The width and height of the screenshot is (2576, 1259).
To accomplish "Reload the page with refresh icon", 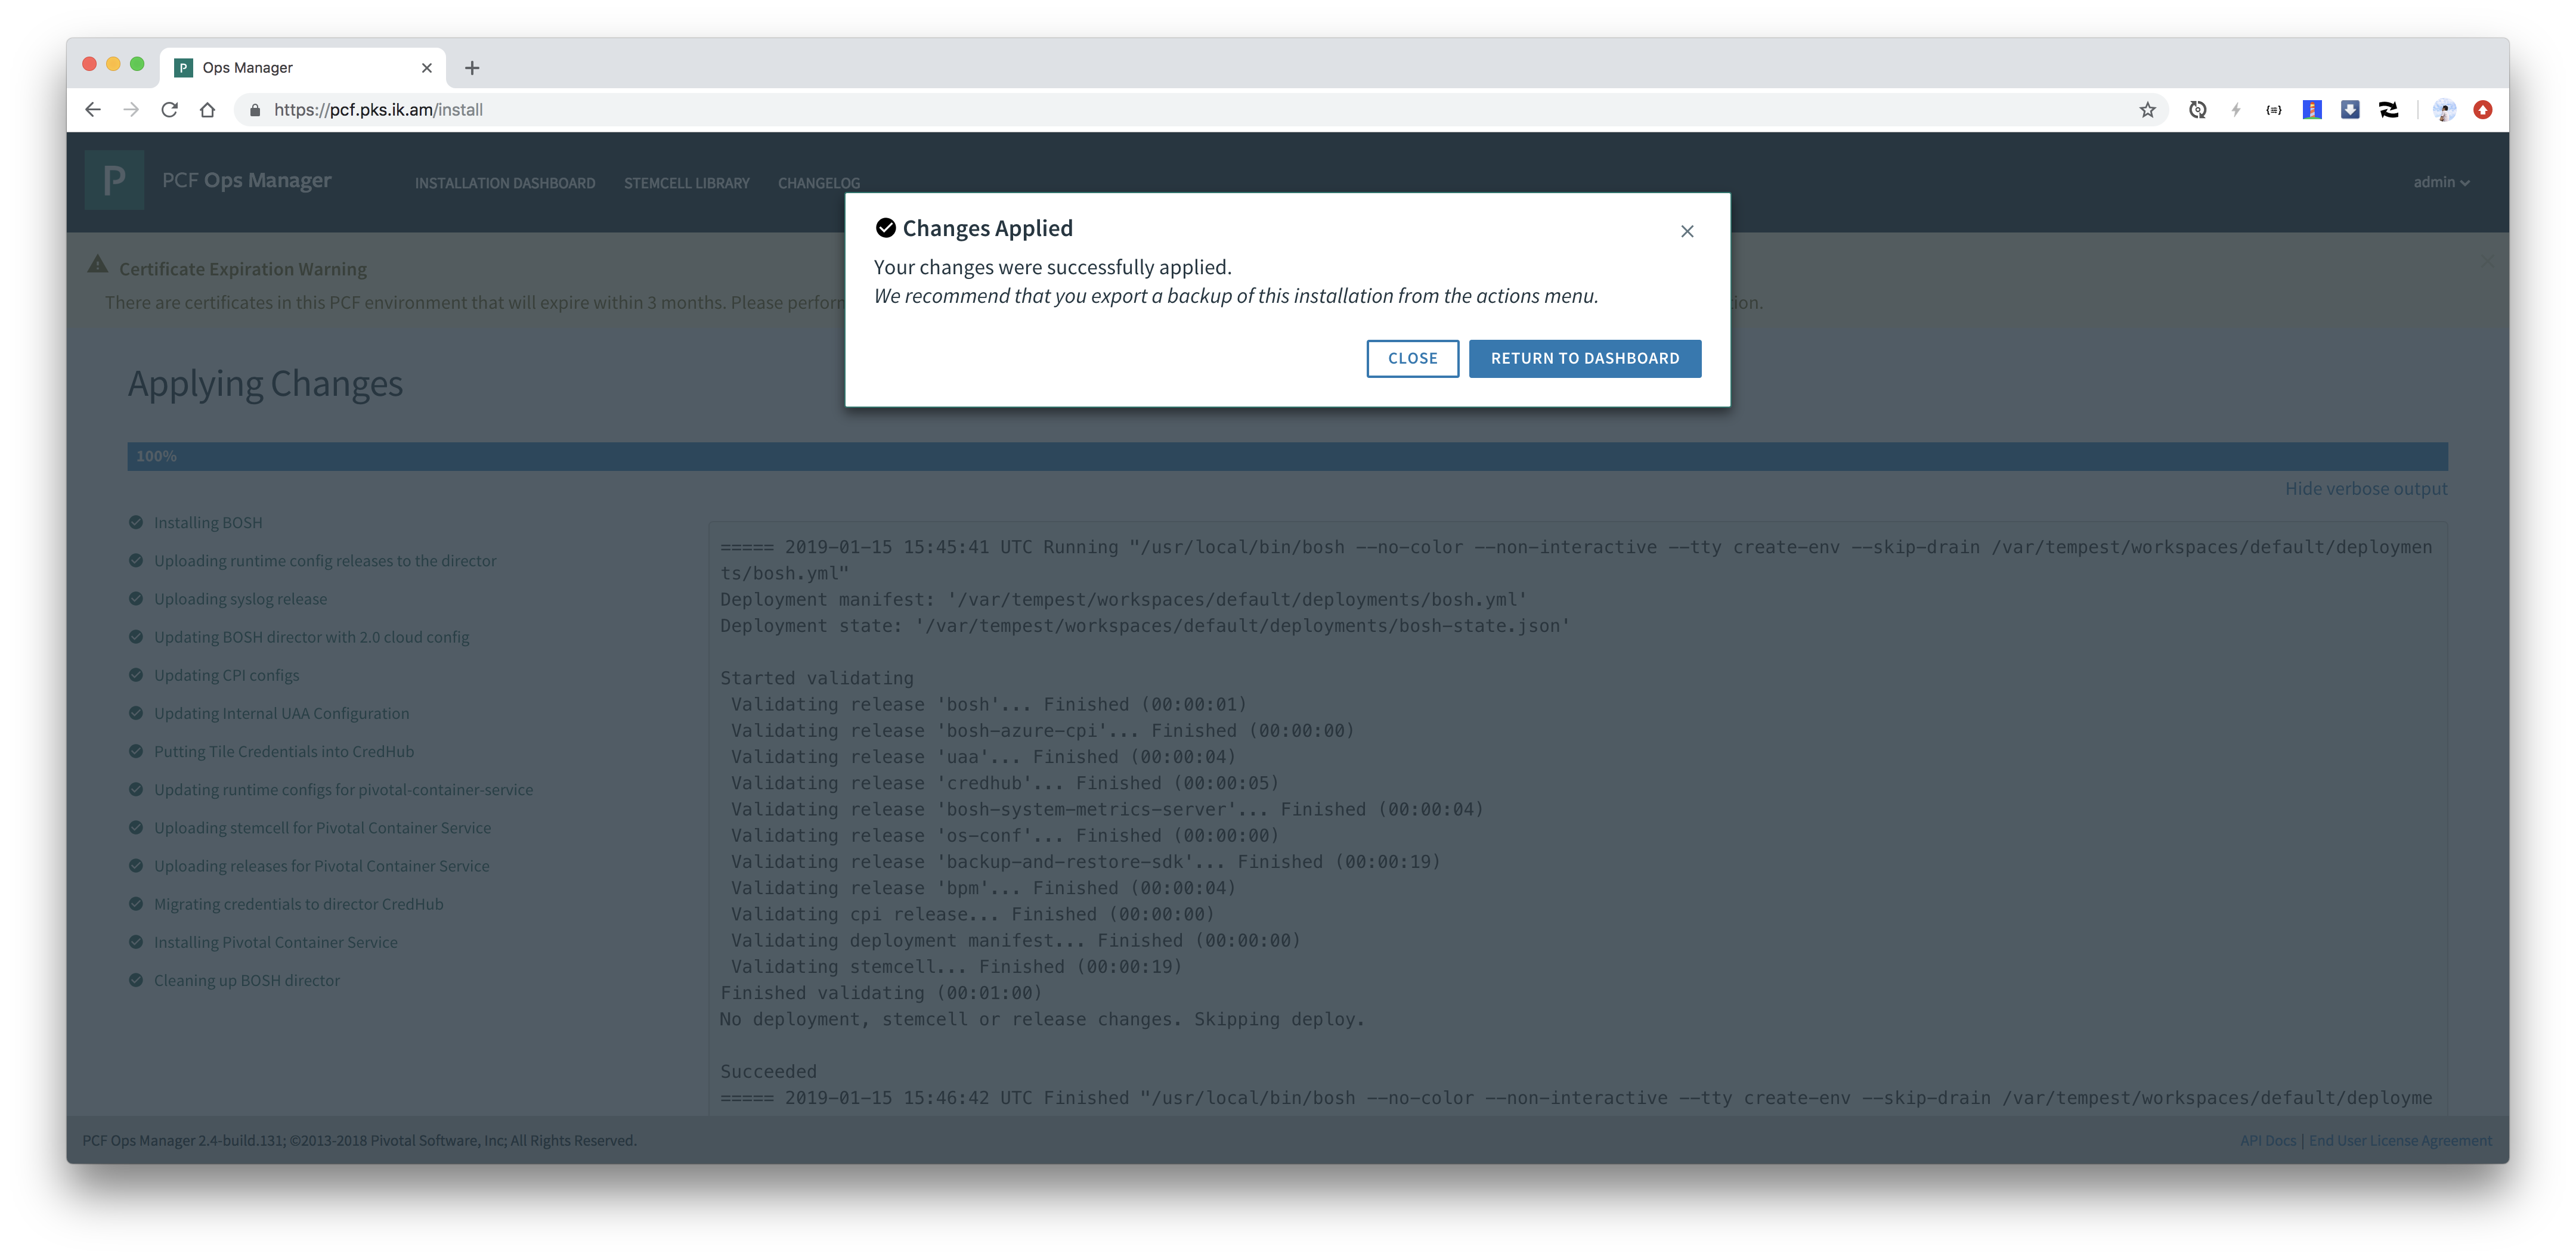I will [x=169, y=110].
